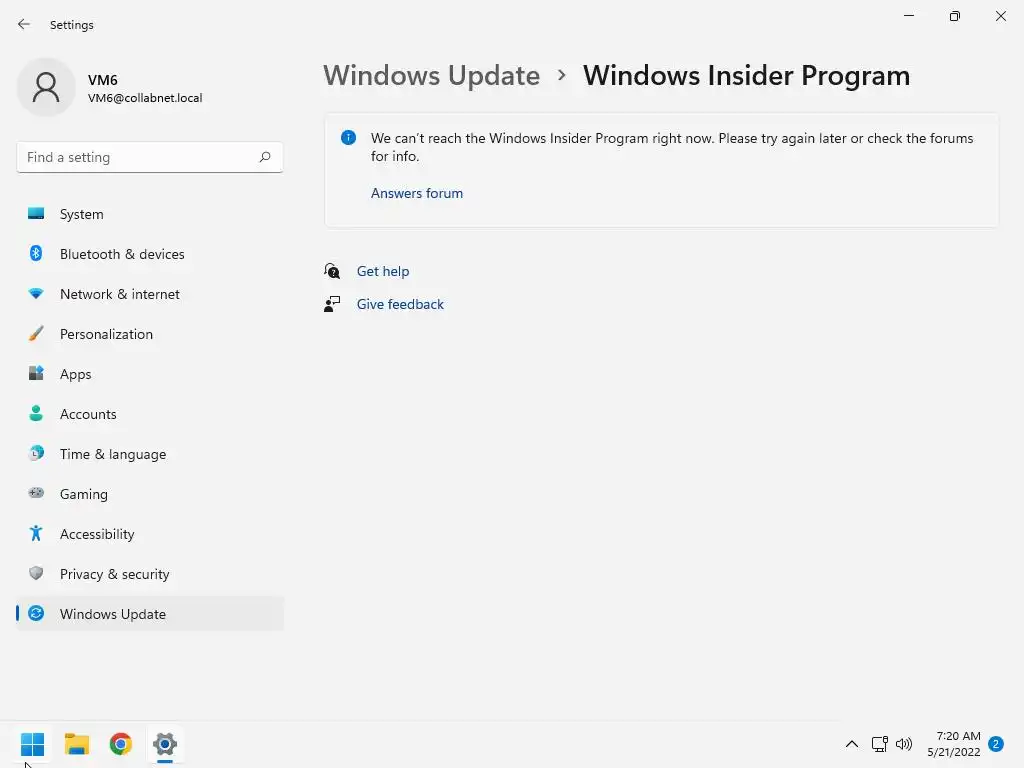Click the magnifier icon in search box
The image size is (1024, 768).
(264, 157)
